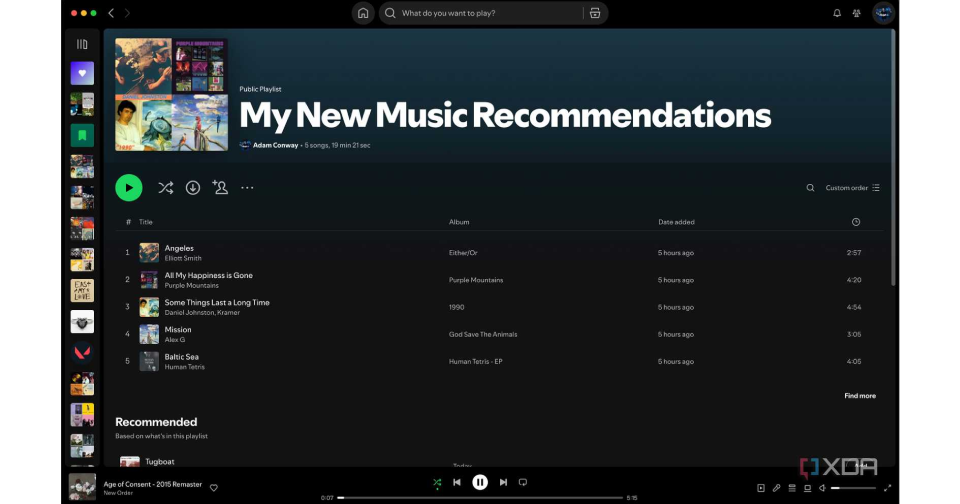The height and width of the screenshot is (504, 960).
Task: Open Connect to a device
Action: click(808, 488)
